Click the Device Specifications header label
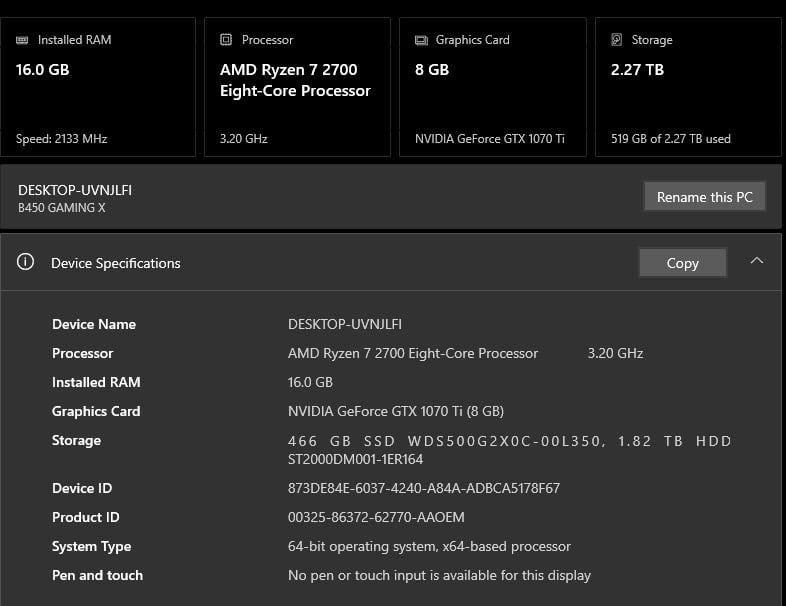This screenshot has width=786, height=606. click(x=116, y=263)
